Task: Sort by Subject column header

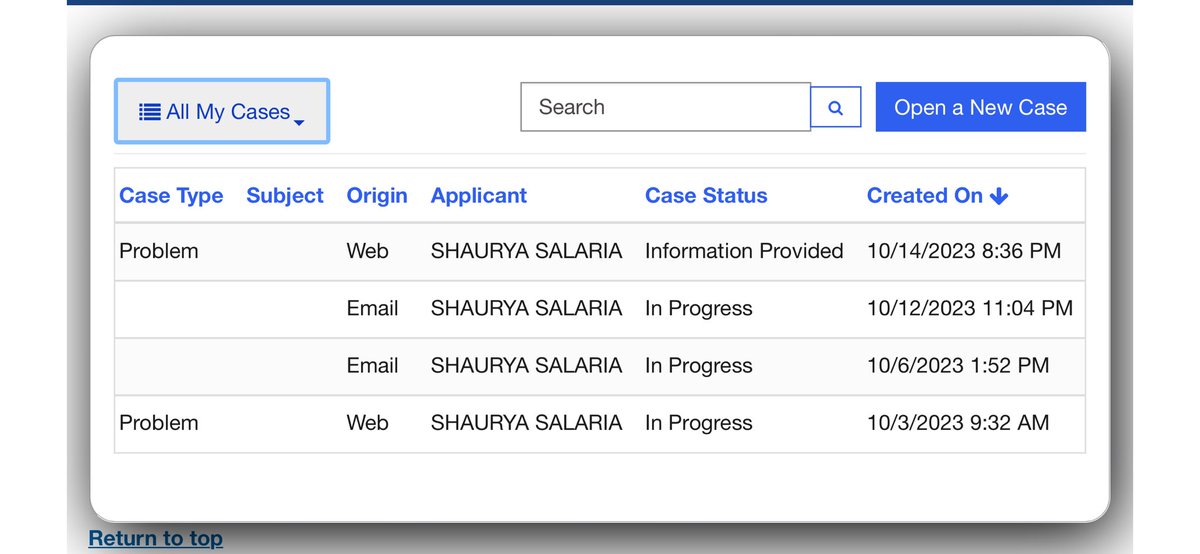Action: [285, 196]
